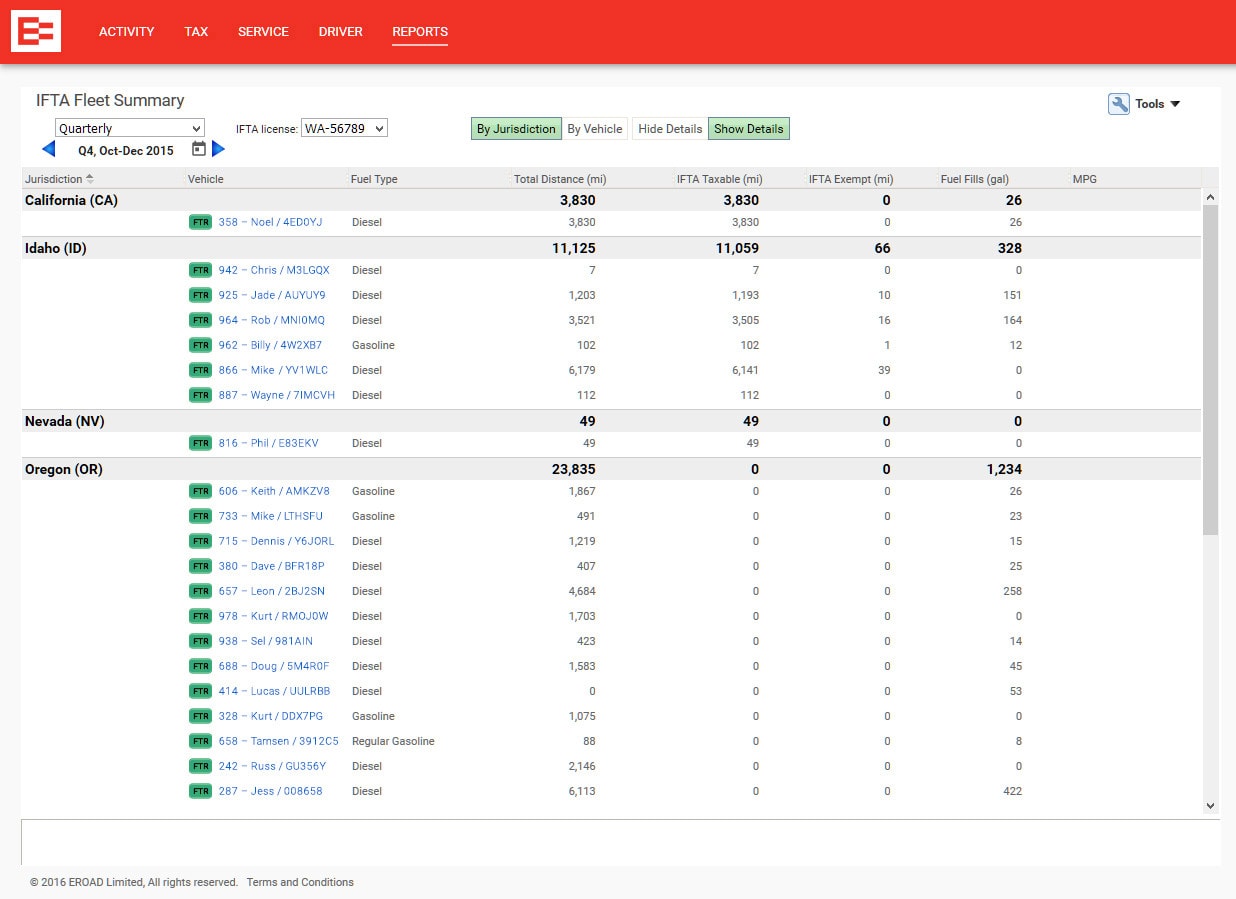The width and height of the screenshot is (1236, 899).
Task: Open the Quarterly period dropdown
Action: (x=130, y=128)
